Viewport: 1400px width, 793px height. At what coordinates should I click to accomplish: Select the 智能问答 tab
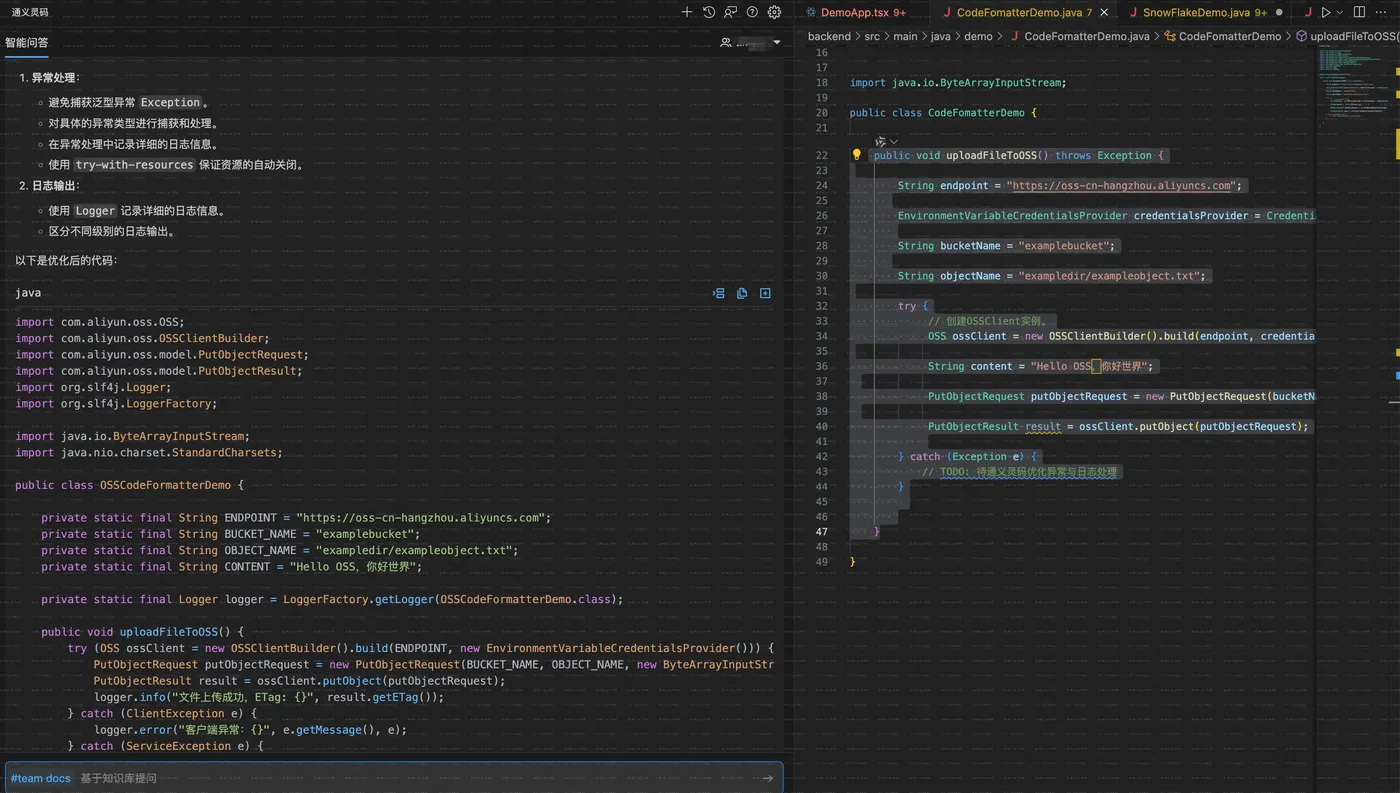(x=26, y=43)
